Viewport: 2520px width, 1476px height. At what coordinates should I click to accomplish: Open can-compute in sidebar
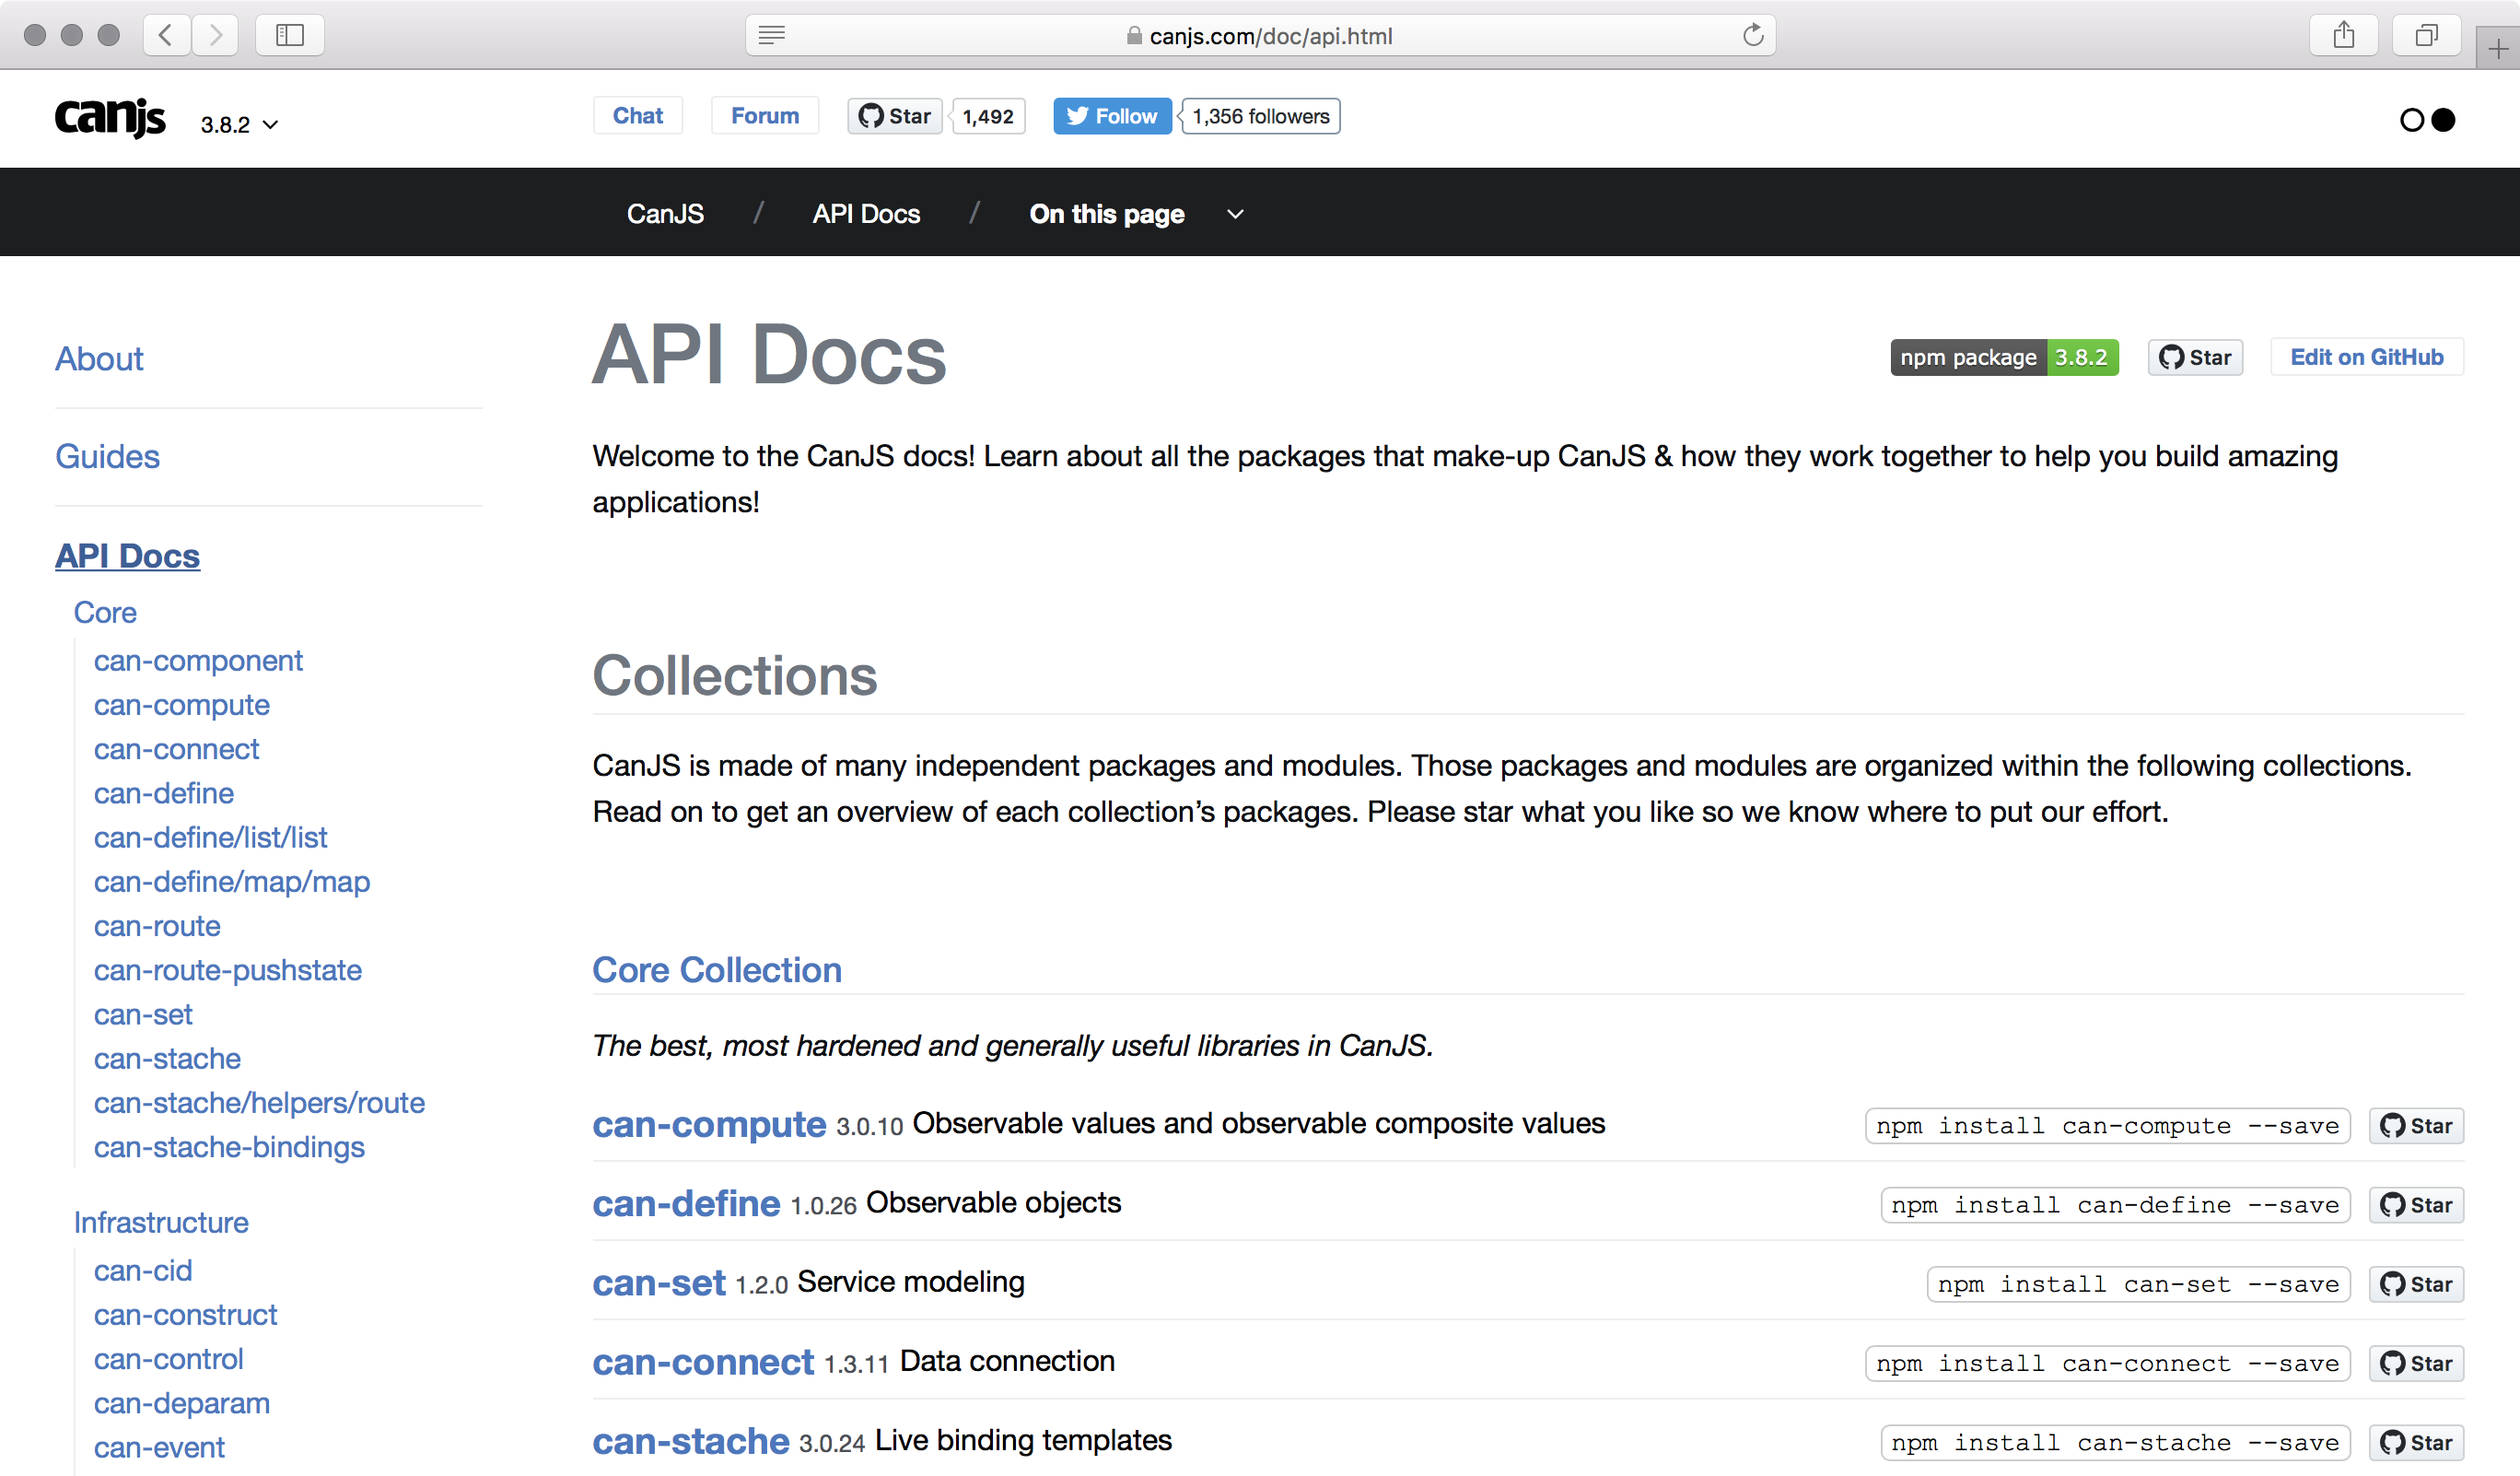(x=182, y=705)
